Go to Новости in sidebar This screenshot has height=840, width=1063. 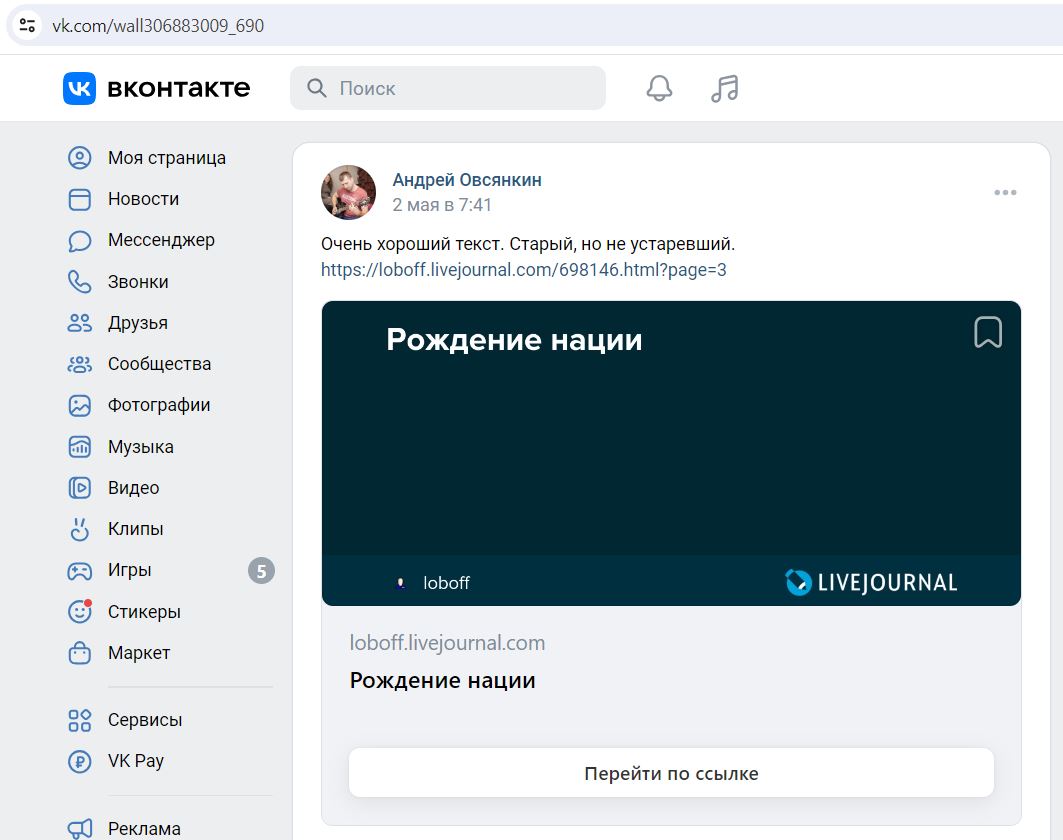point(143,199)
